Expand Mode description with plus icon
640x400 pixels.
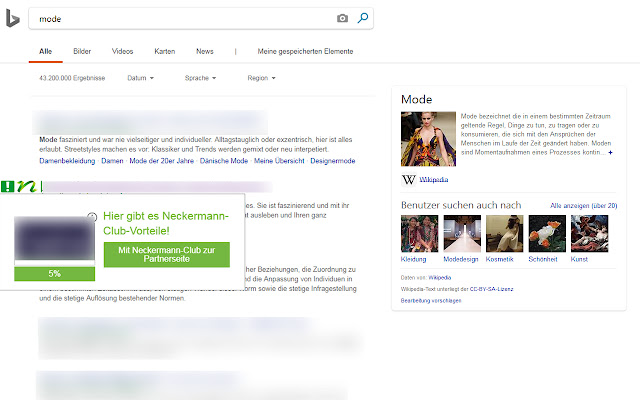pyautogui.click(x=610, y=153)
